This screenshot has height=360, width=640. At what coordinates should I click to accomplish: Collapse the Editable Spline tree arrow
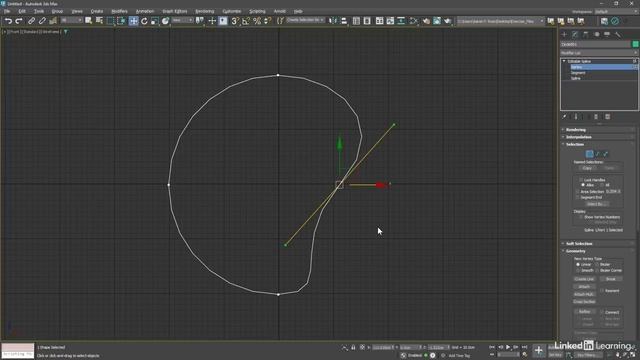[x=564, y=61]
